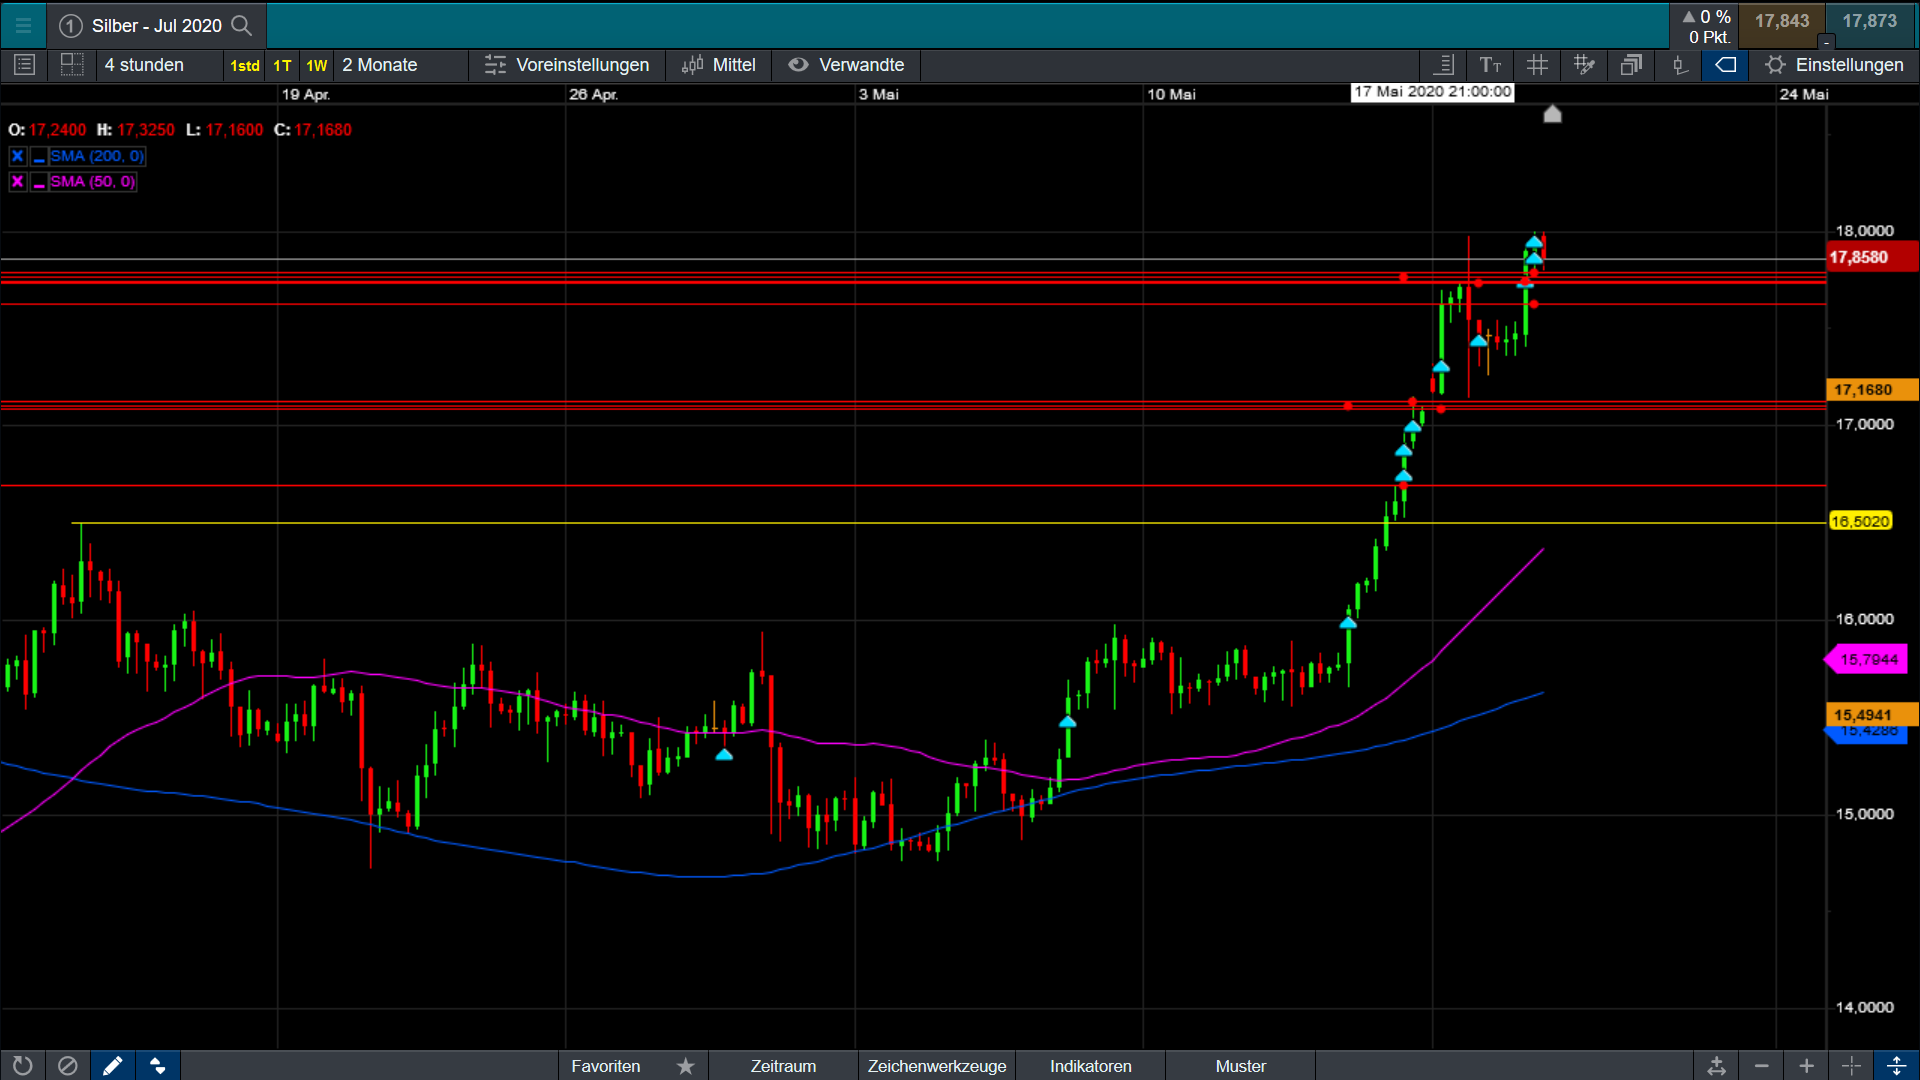
Task: Toggle chart gridlines with the grid icon
Action: (x=1537, y=65)
